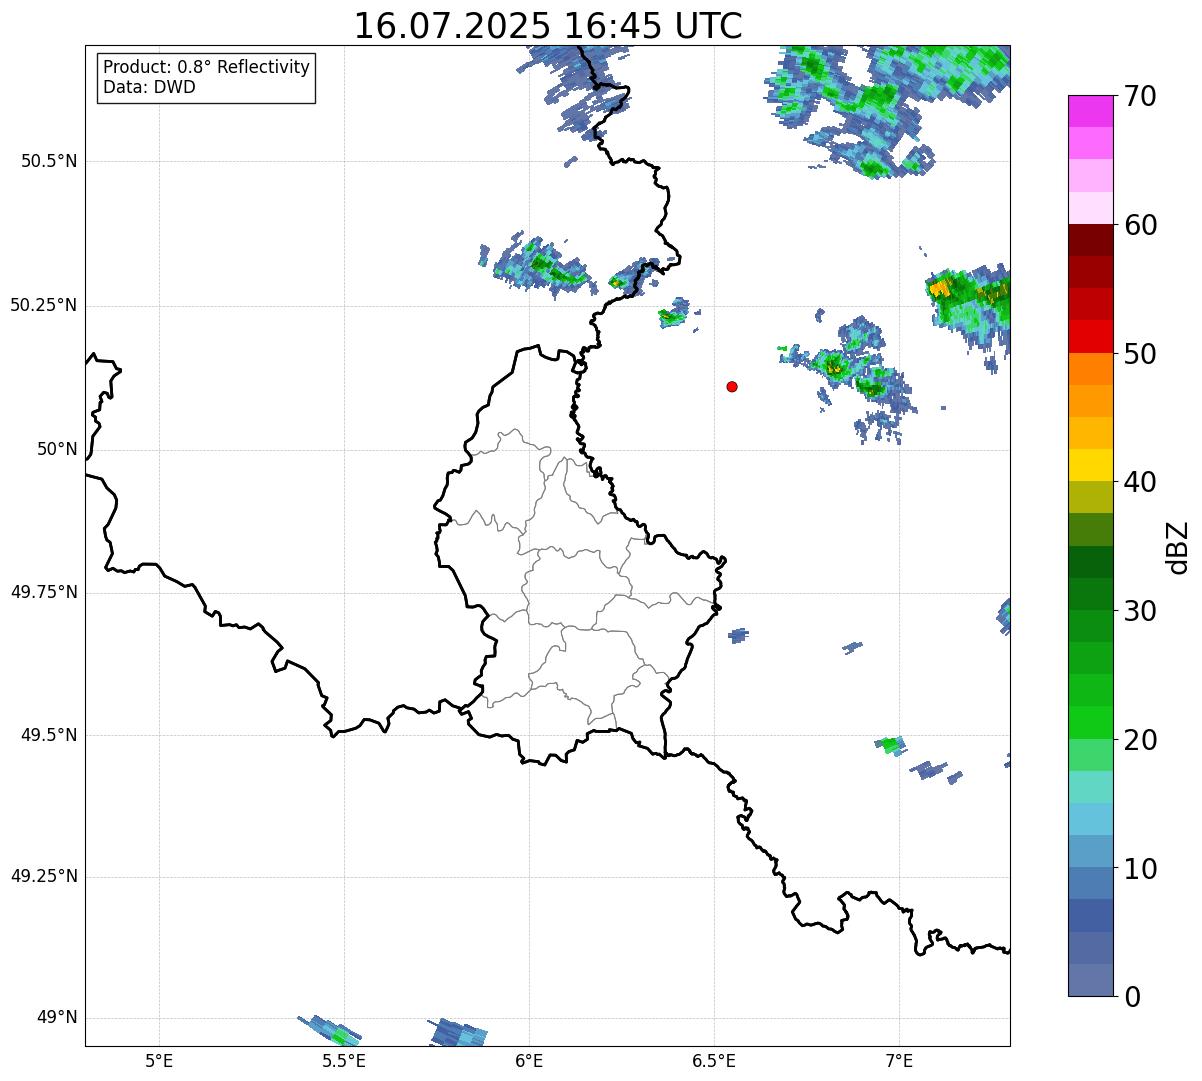Screen dimensions: 1202x1081
Task: Click the 'dBZ' colorbar axis label
Action: 1178,546
